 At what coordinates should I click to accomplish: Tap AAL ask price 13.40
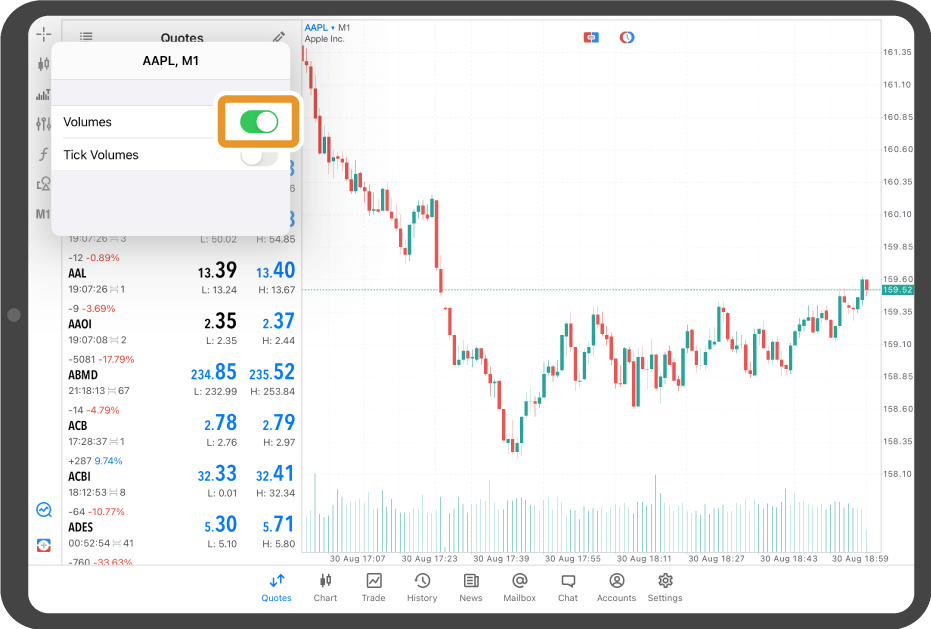[276, 271]
